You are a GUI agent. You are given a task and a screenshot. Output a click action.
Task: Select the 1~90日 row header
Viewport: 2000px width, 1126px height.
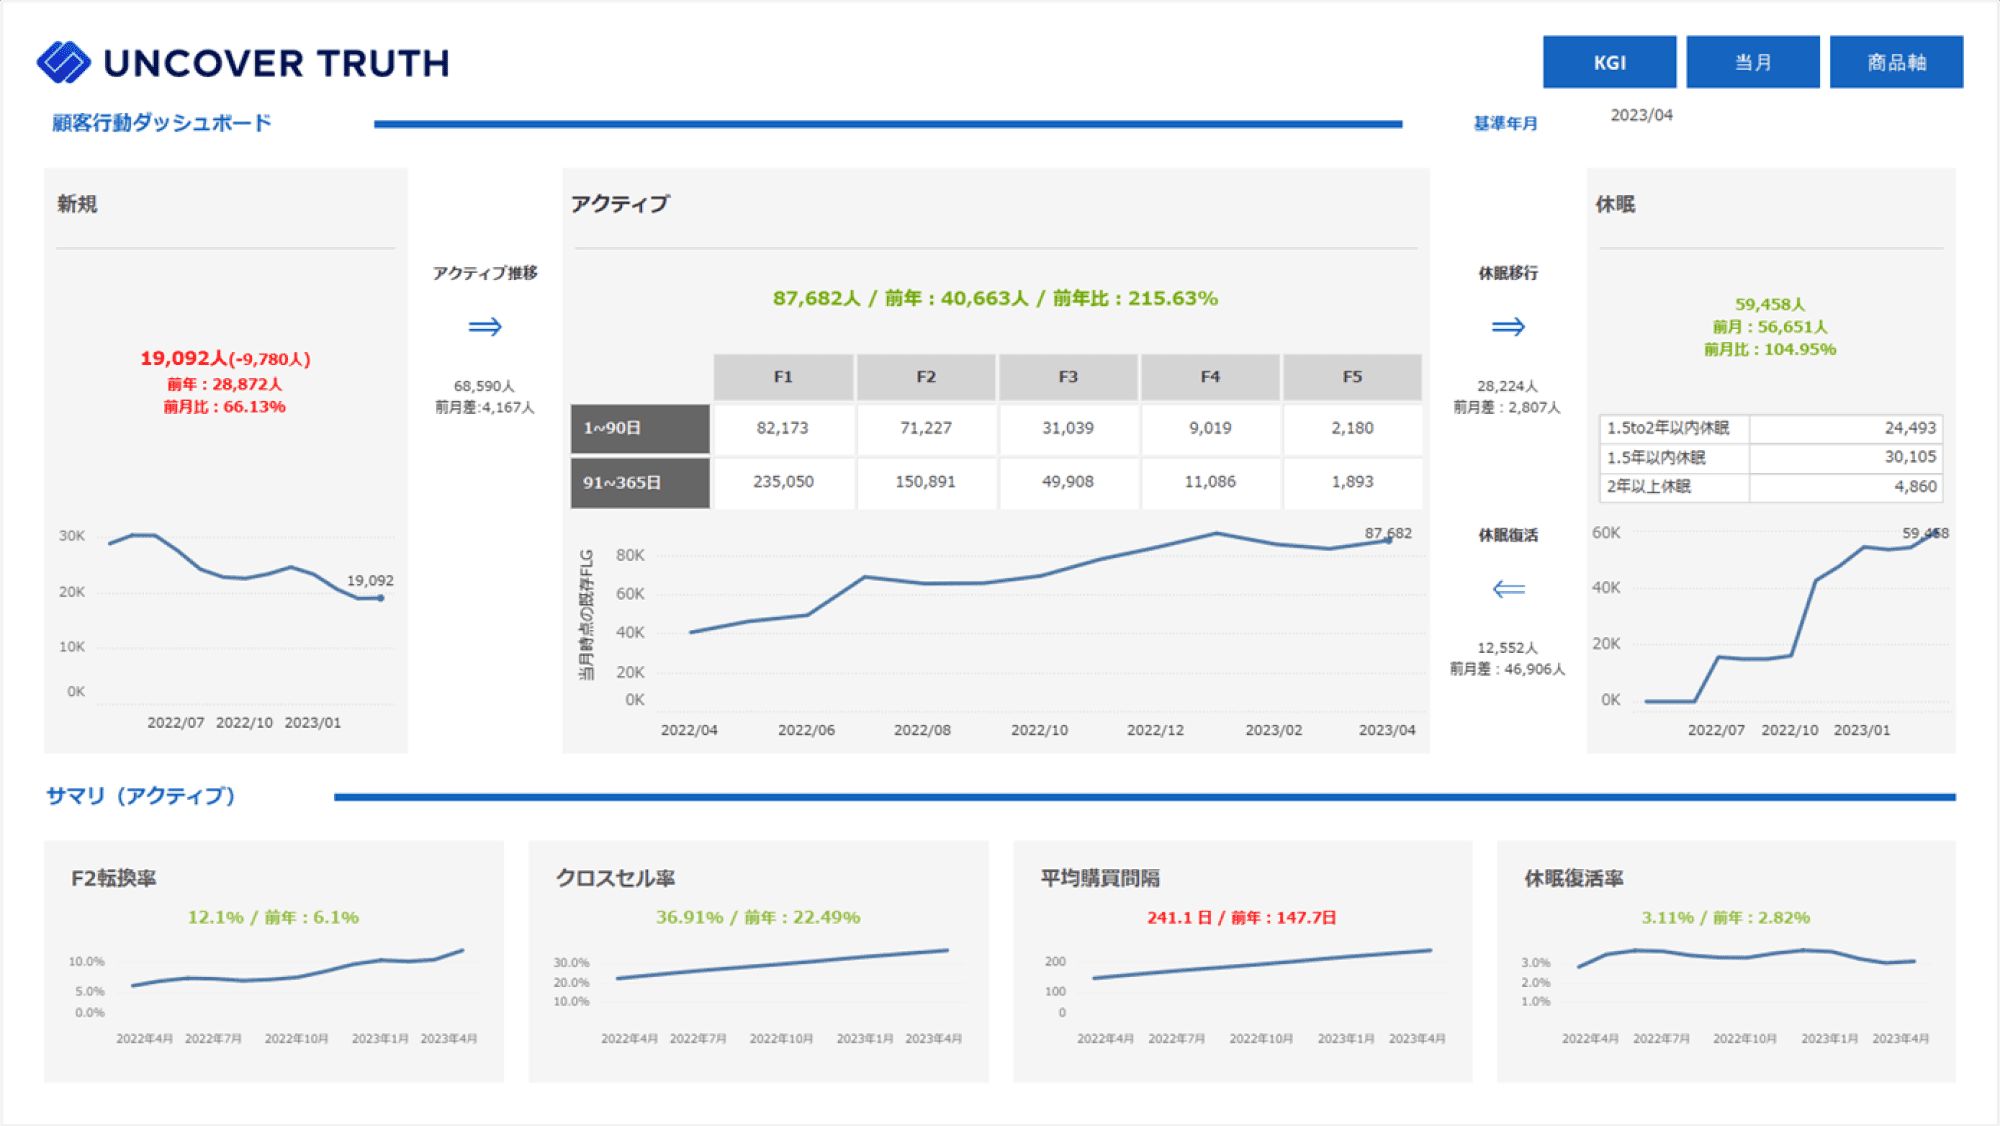(640, 428)
